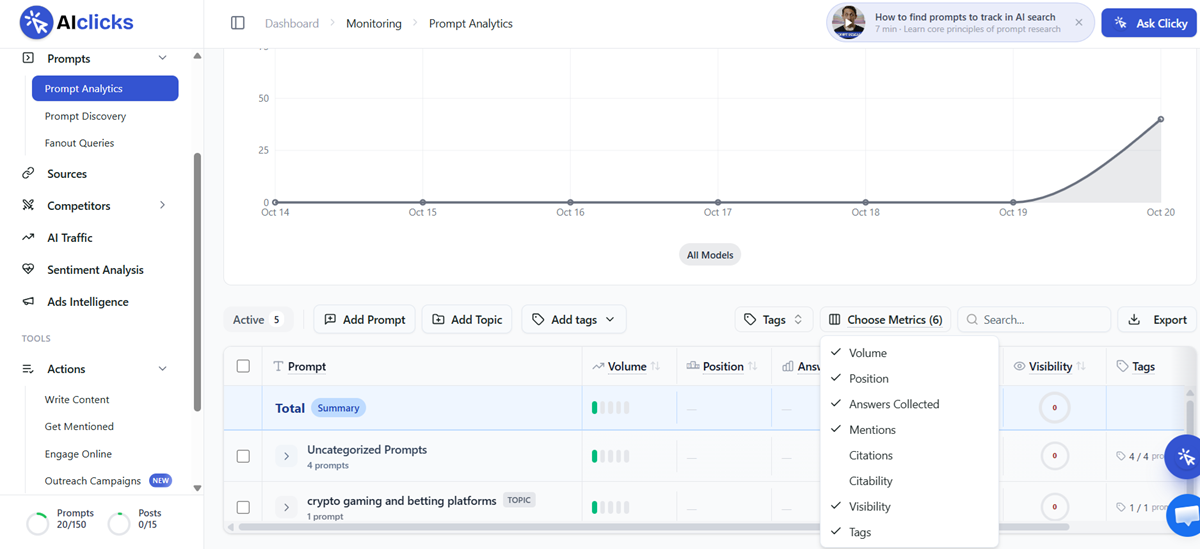Click the Add Topic button
The image size is (1200, 549).
[x=467, y=320]
